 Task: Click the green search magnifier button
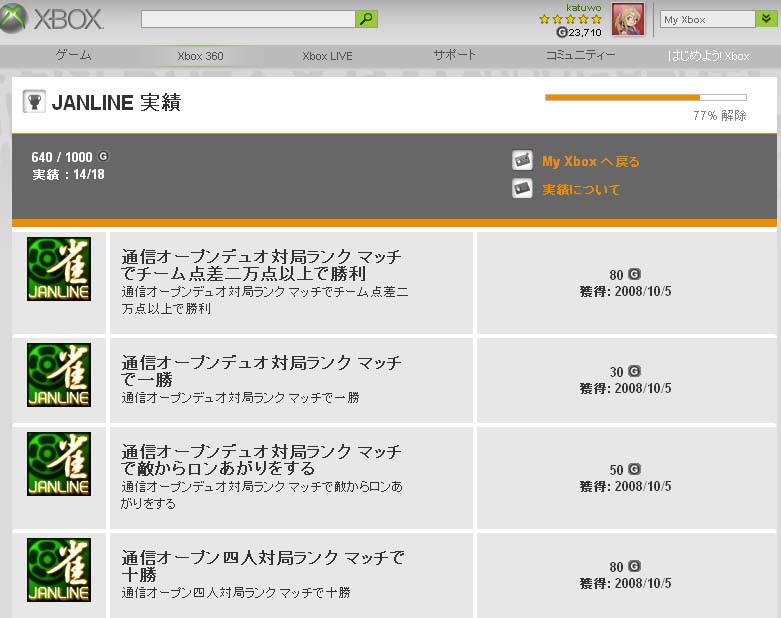[x=366, y=19]
